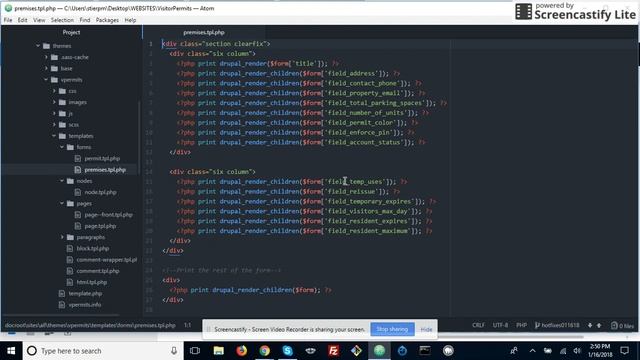
Task: Open comment-wrapper.tpl.php in the tree
Action: pos(107,260)
